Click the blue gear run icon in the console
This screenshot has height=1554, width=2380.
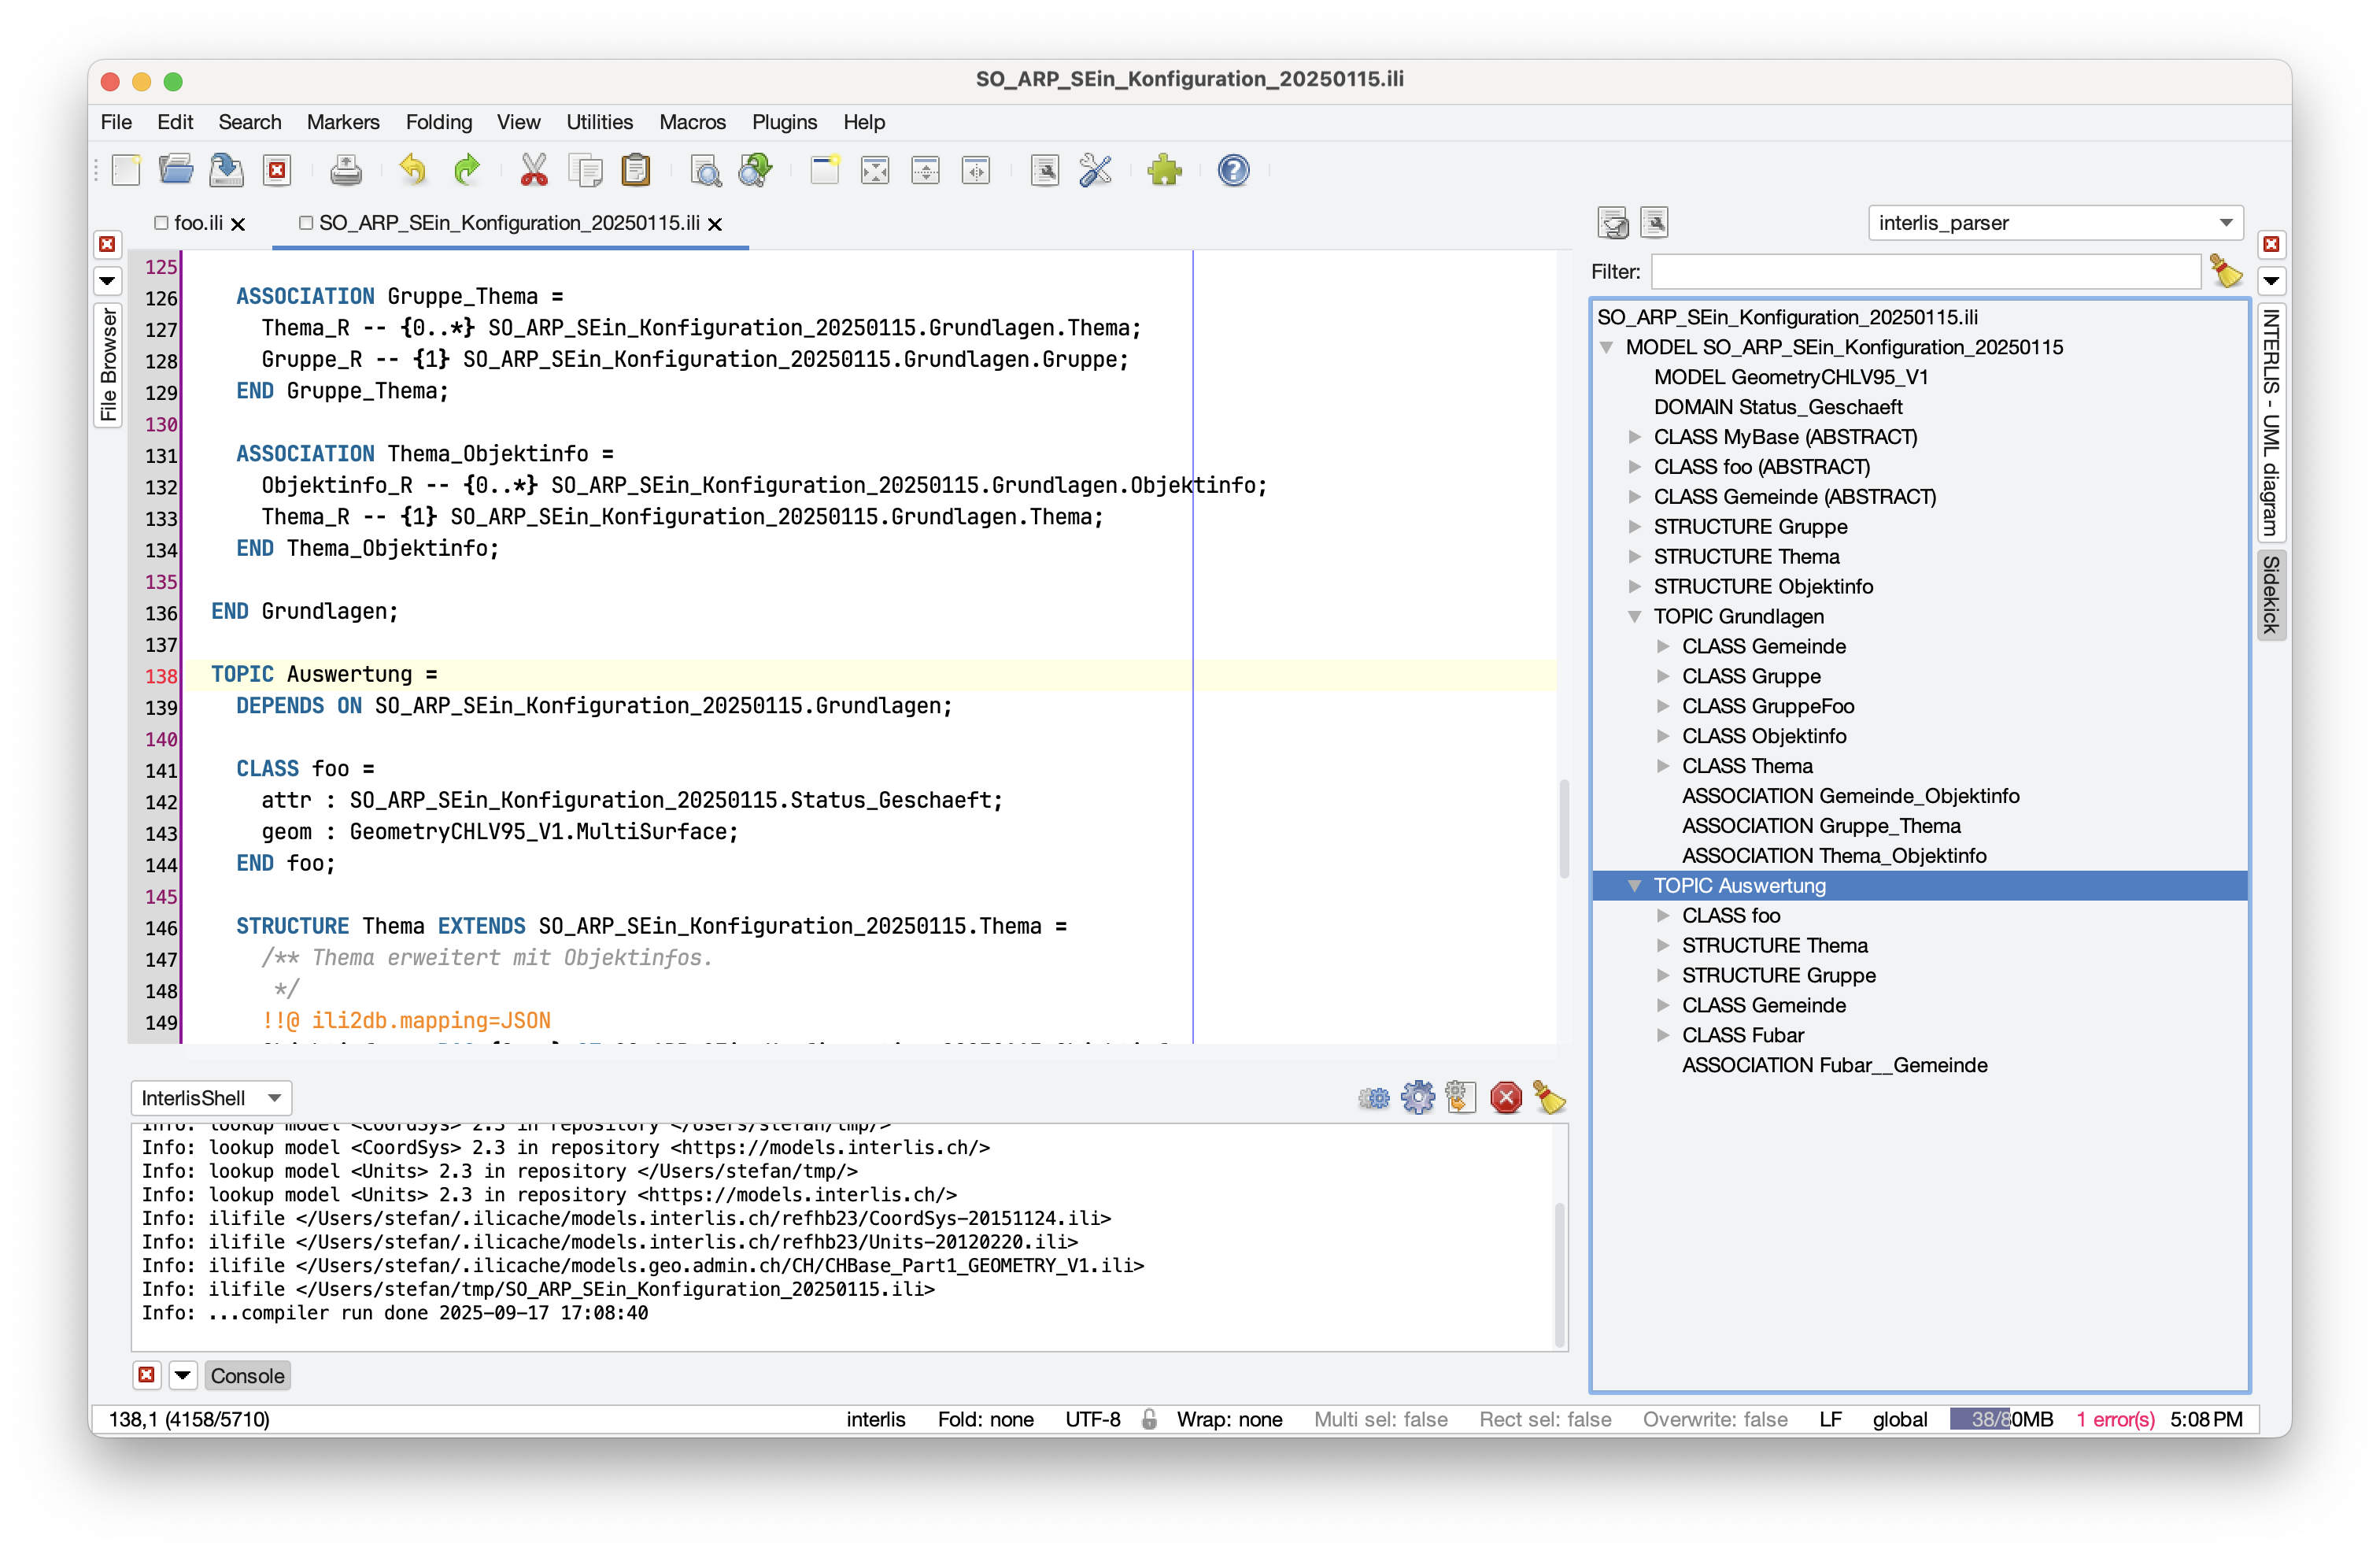click(x=1418, y=1098)
